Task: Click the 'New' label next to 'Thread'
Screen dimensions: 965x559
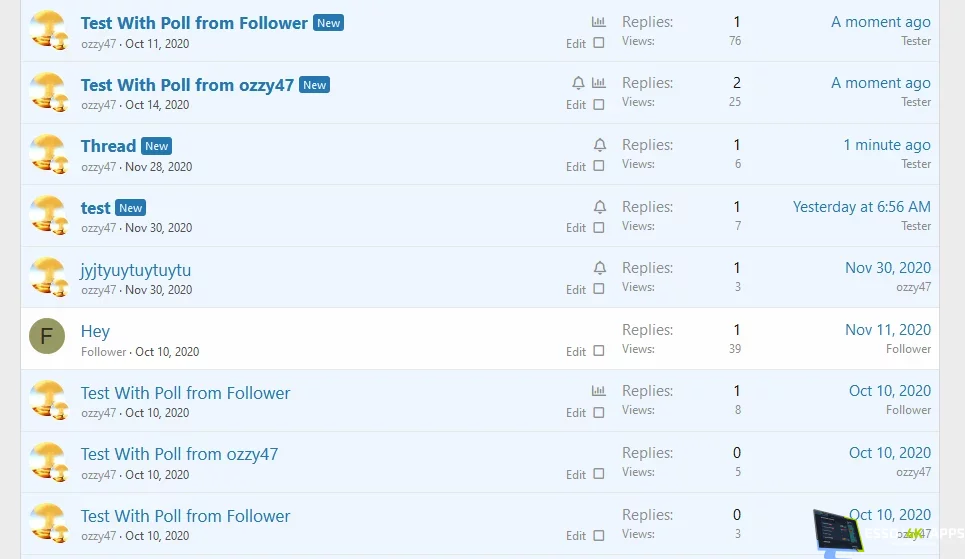Action: 157,146
